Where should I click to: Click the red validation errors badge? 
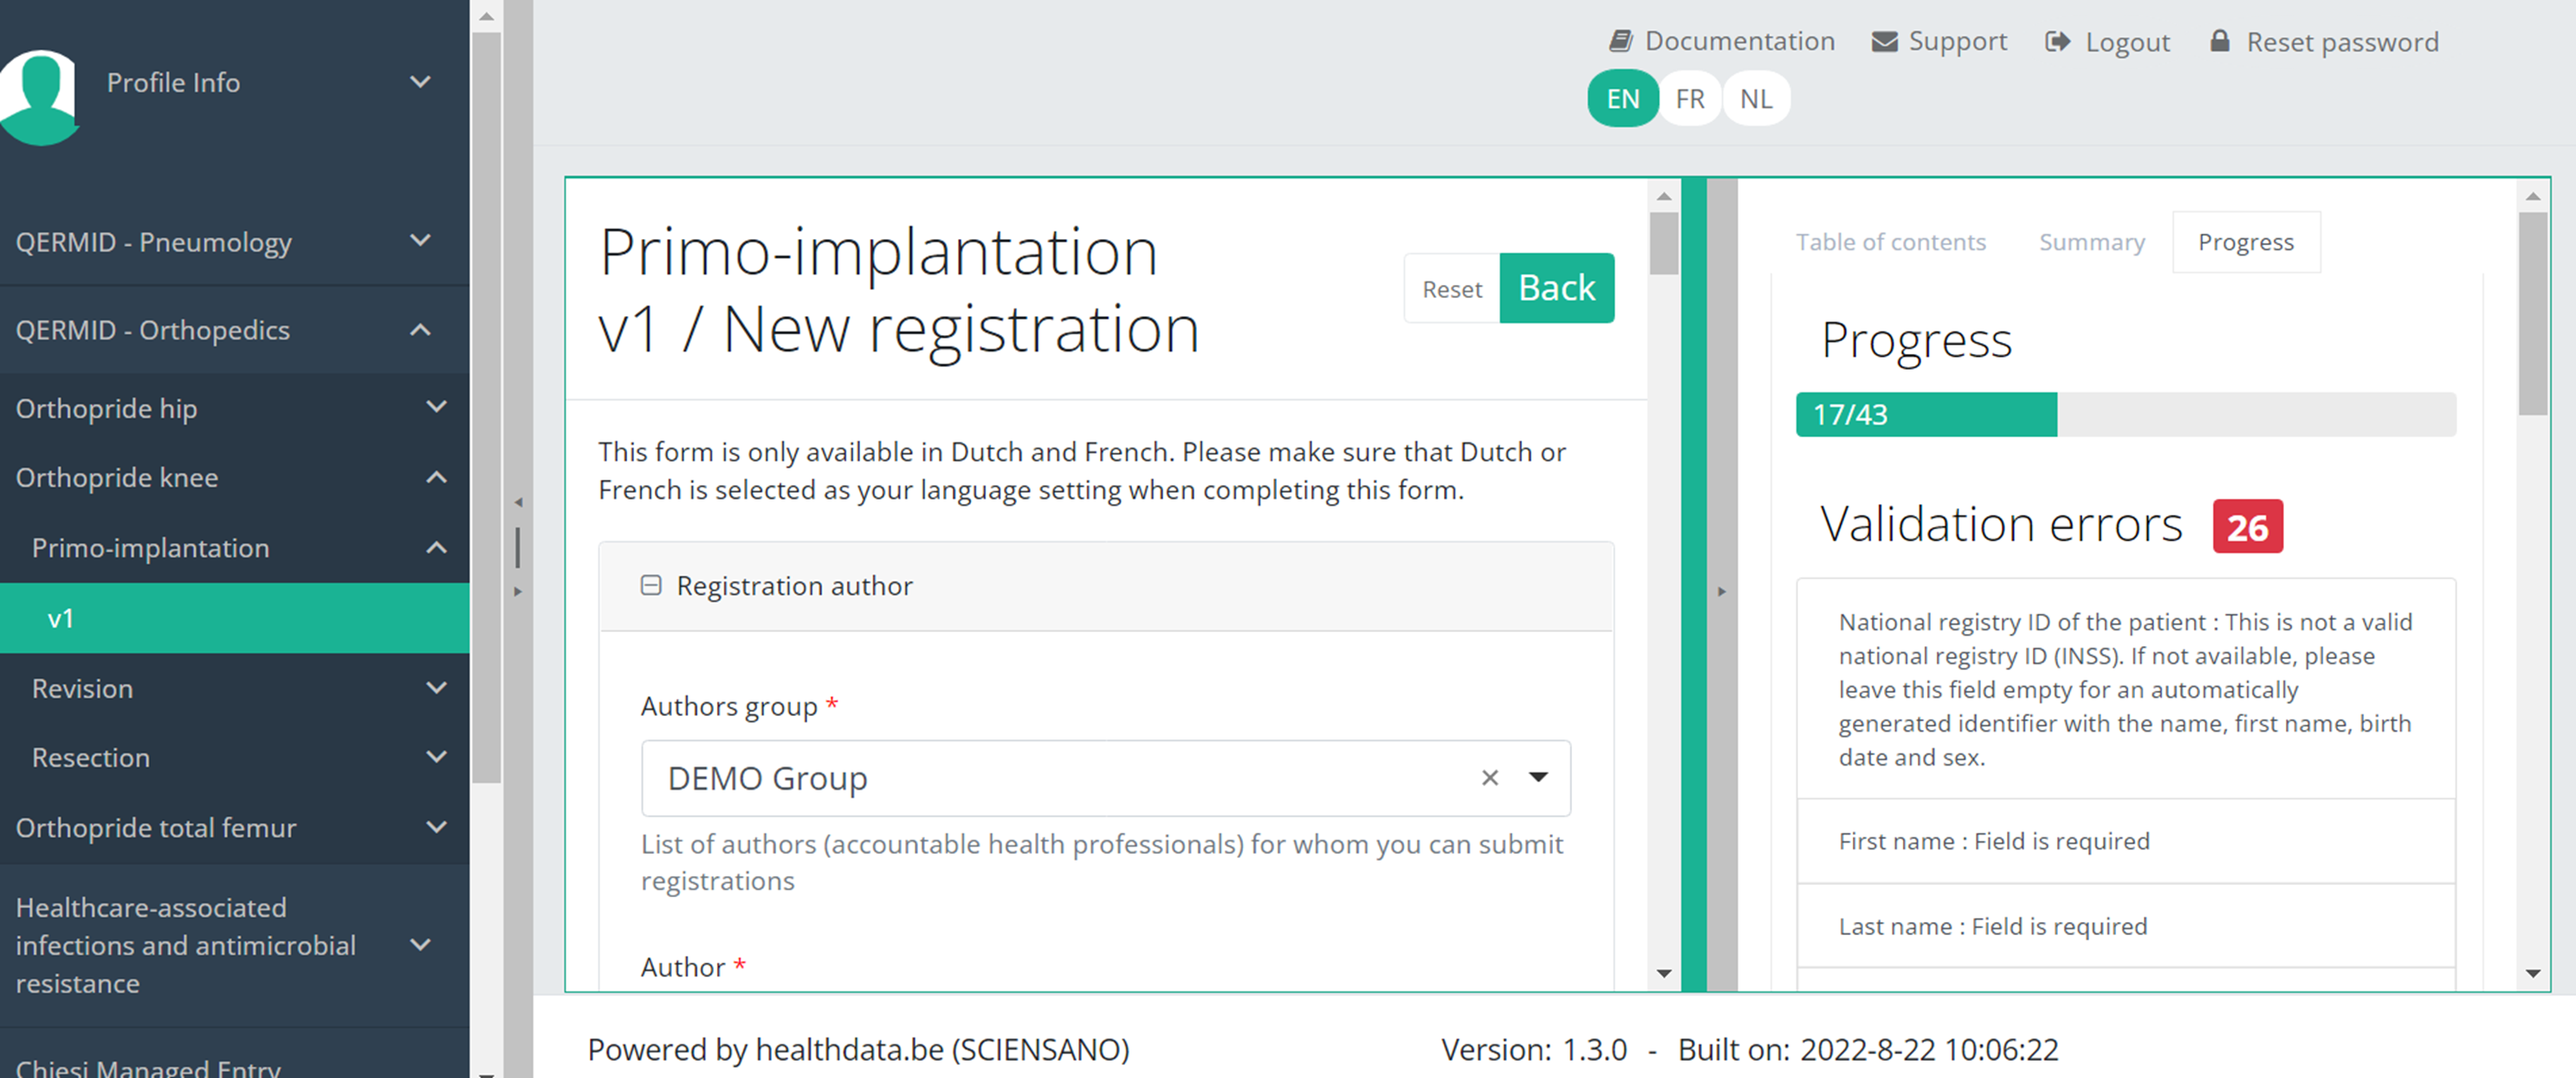click(x=2247, y=526)
